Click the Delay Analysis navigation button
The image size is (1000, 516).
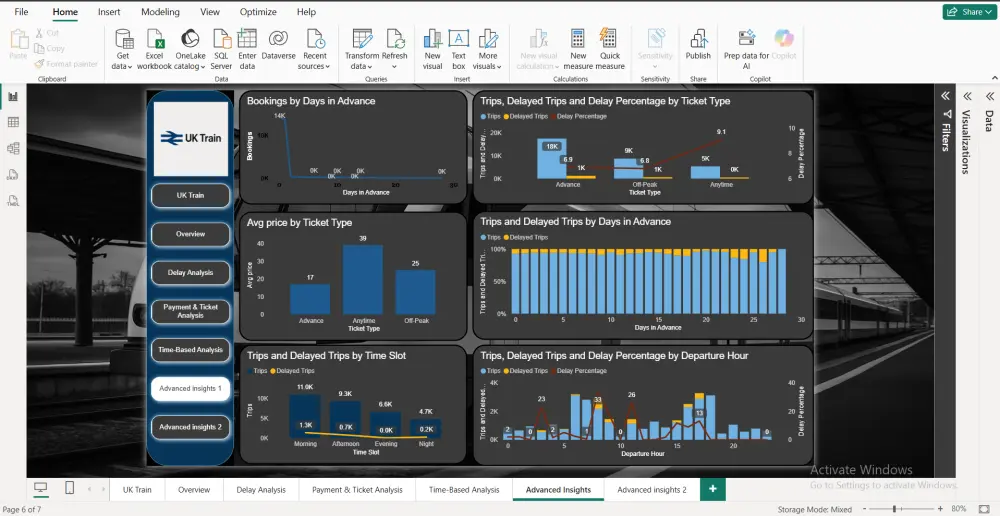click(190, 272)
